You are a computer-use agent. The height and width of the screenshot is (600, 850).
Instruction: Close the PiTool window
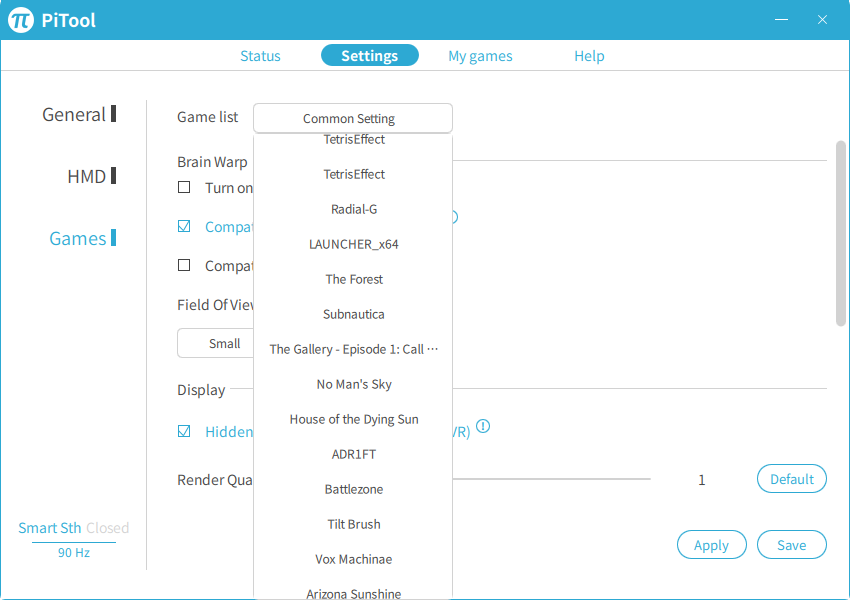[x=822, y=20]
